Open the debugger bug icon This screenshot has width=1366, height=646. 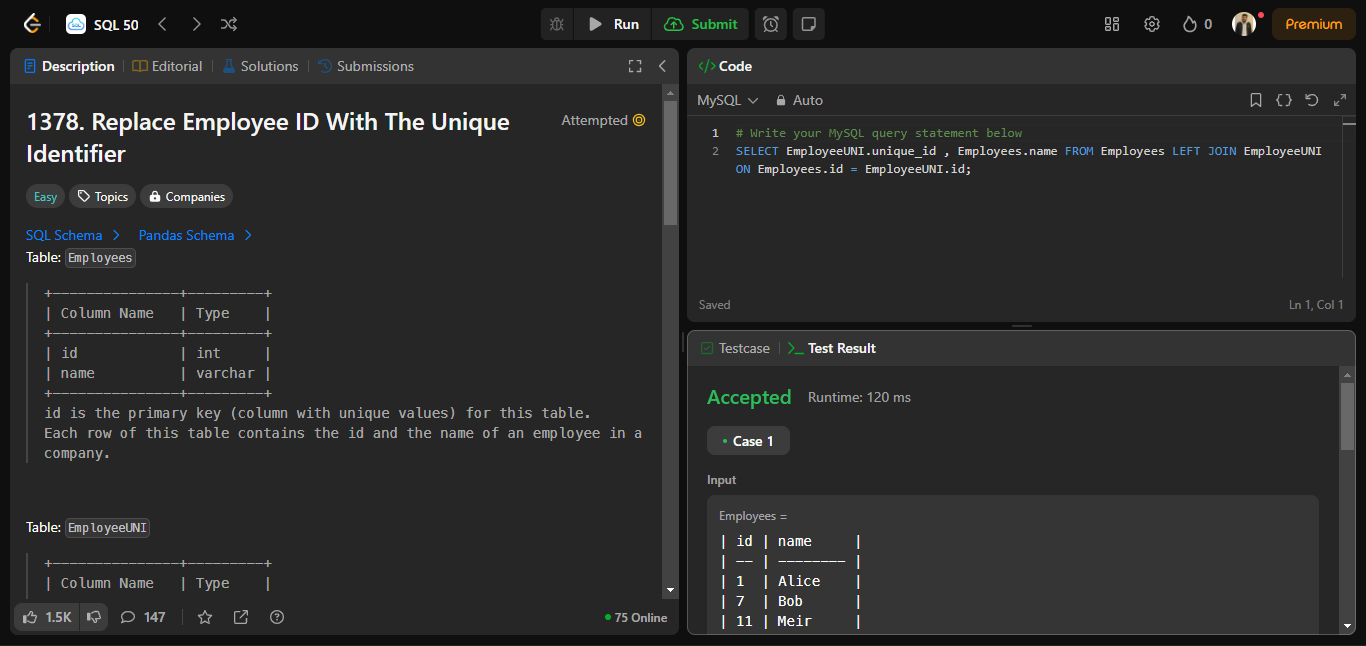557,24
